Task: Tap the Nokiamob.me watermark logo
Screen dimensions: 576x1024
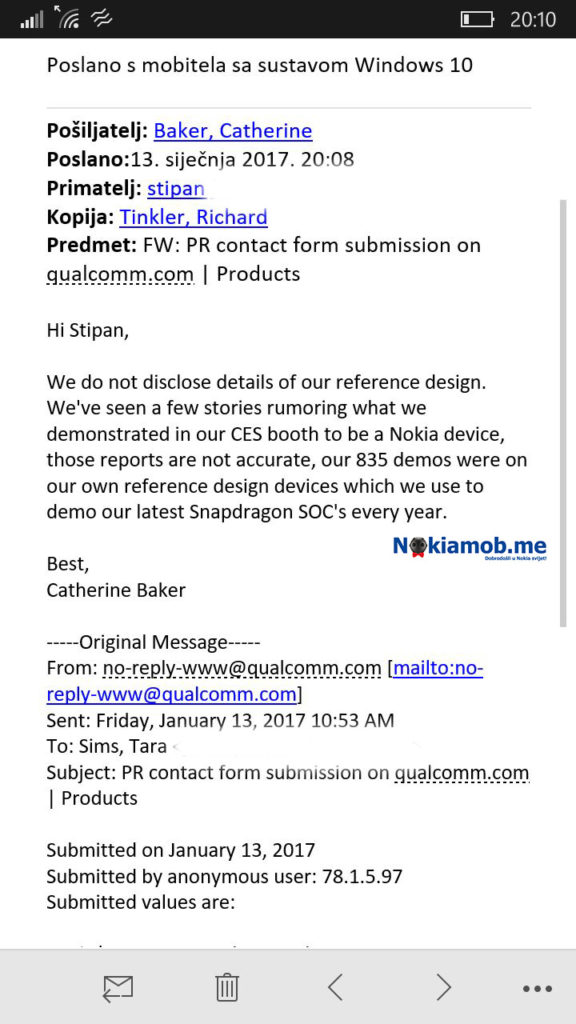Action: click(x=470, y=547)
